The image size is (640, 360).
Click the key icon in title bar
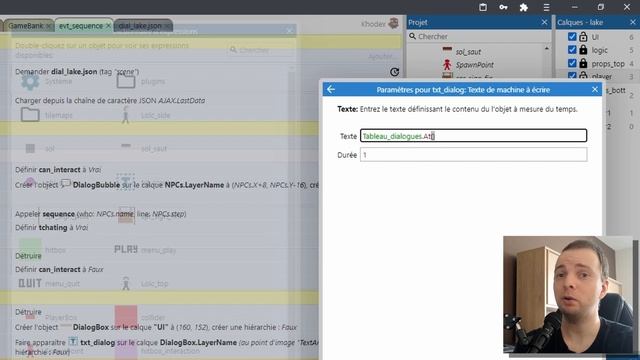click(503, 7)
